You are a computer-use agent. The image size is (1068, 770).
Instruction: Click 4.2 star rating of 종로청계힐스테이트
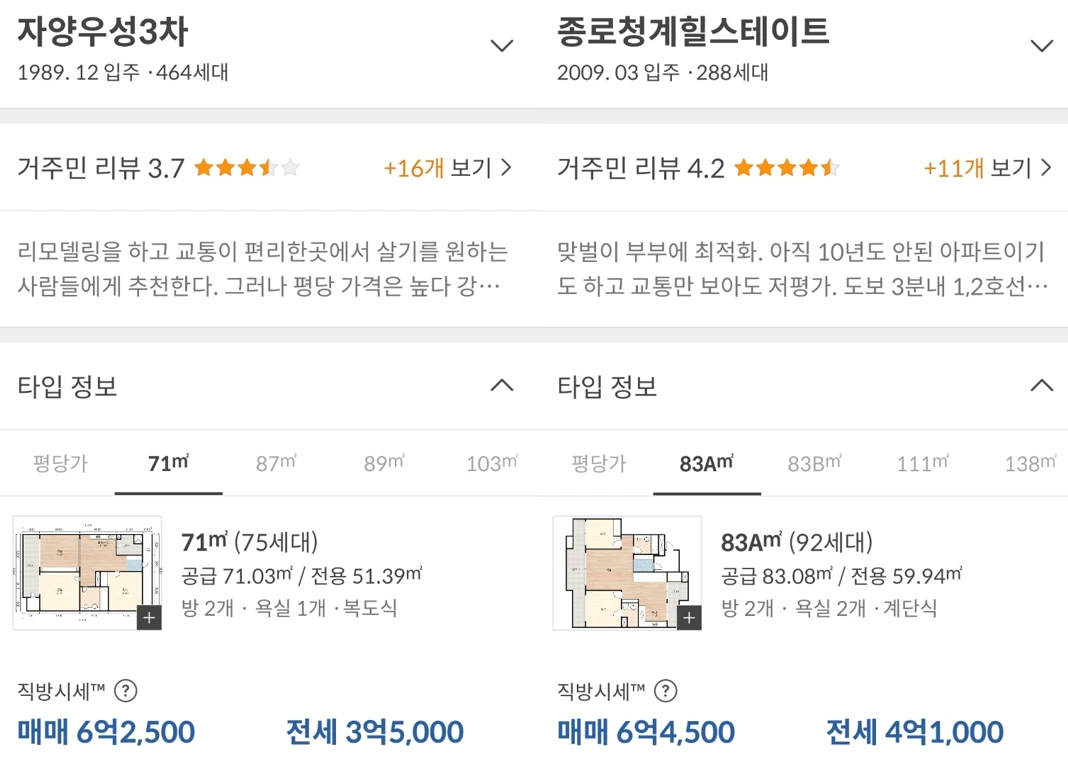click(786, 168)
